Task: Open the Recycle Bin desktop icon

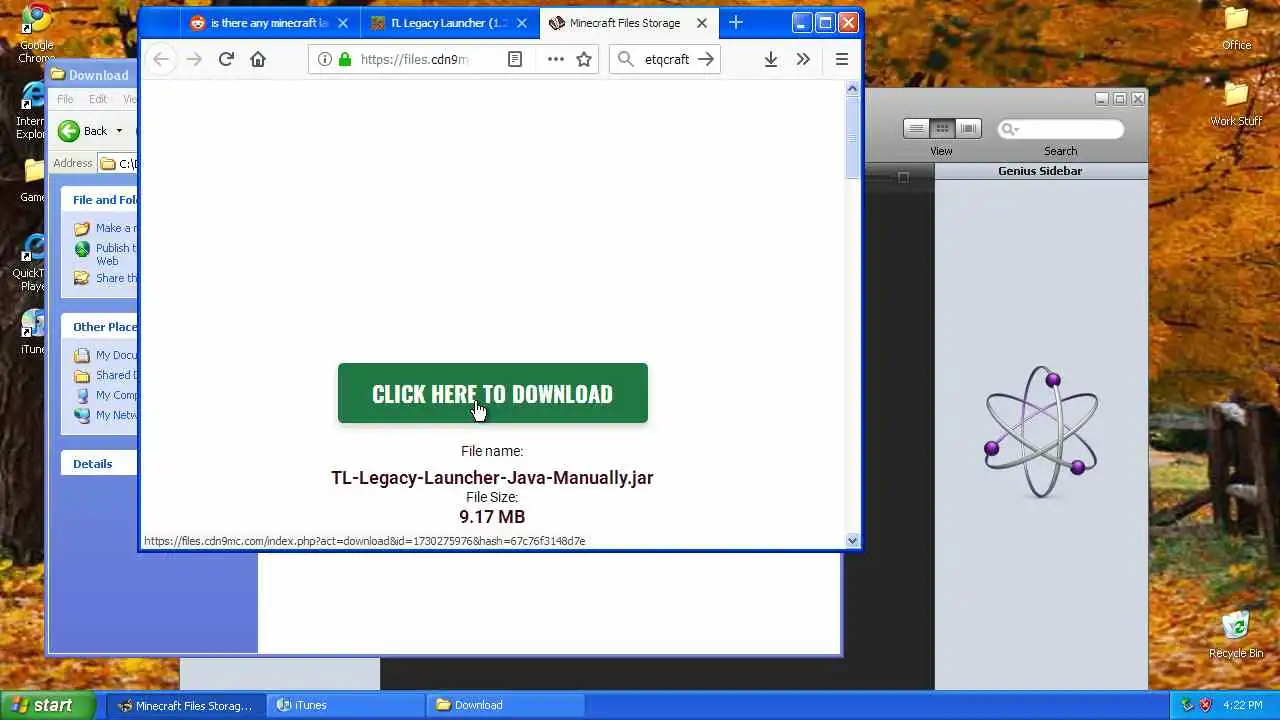Action: pyautogui.click(x=1236, y=634)
